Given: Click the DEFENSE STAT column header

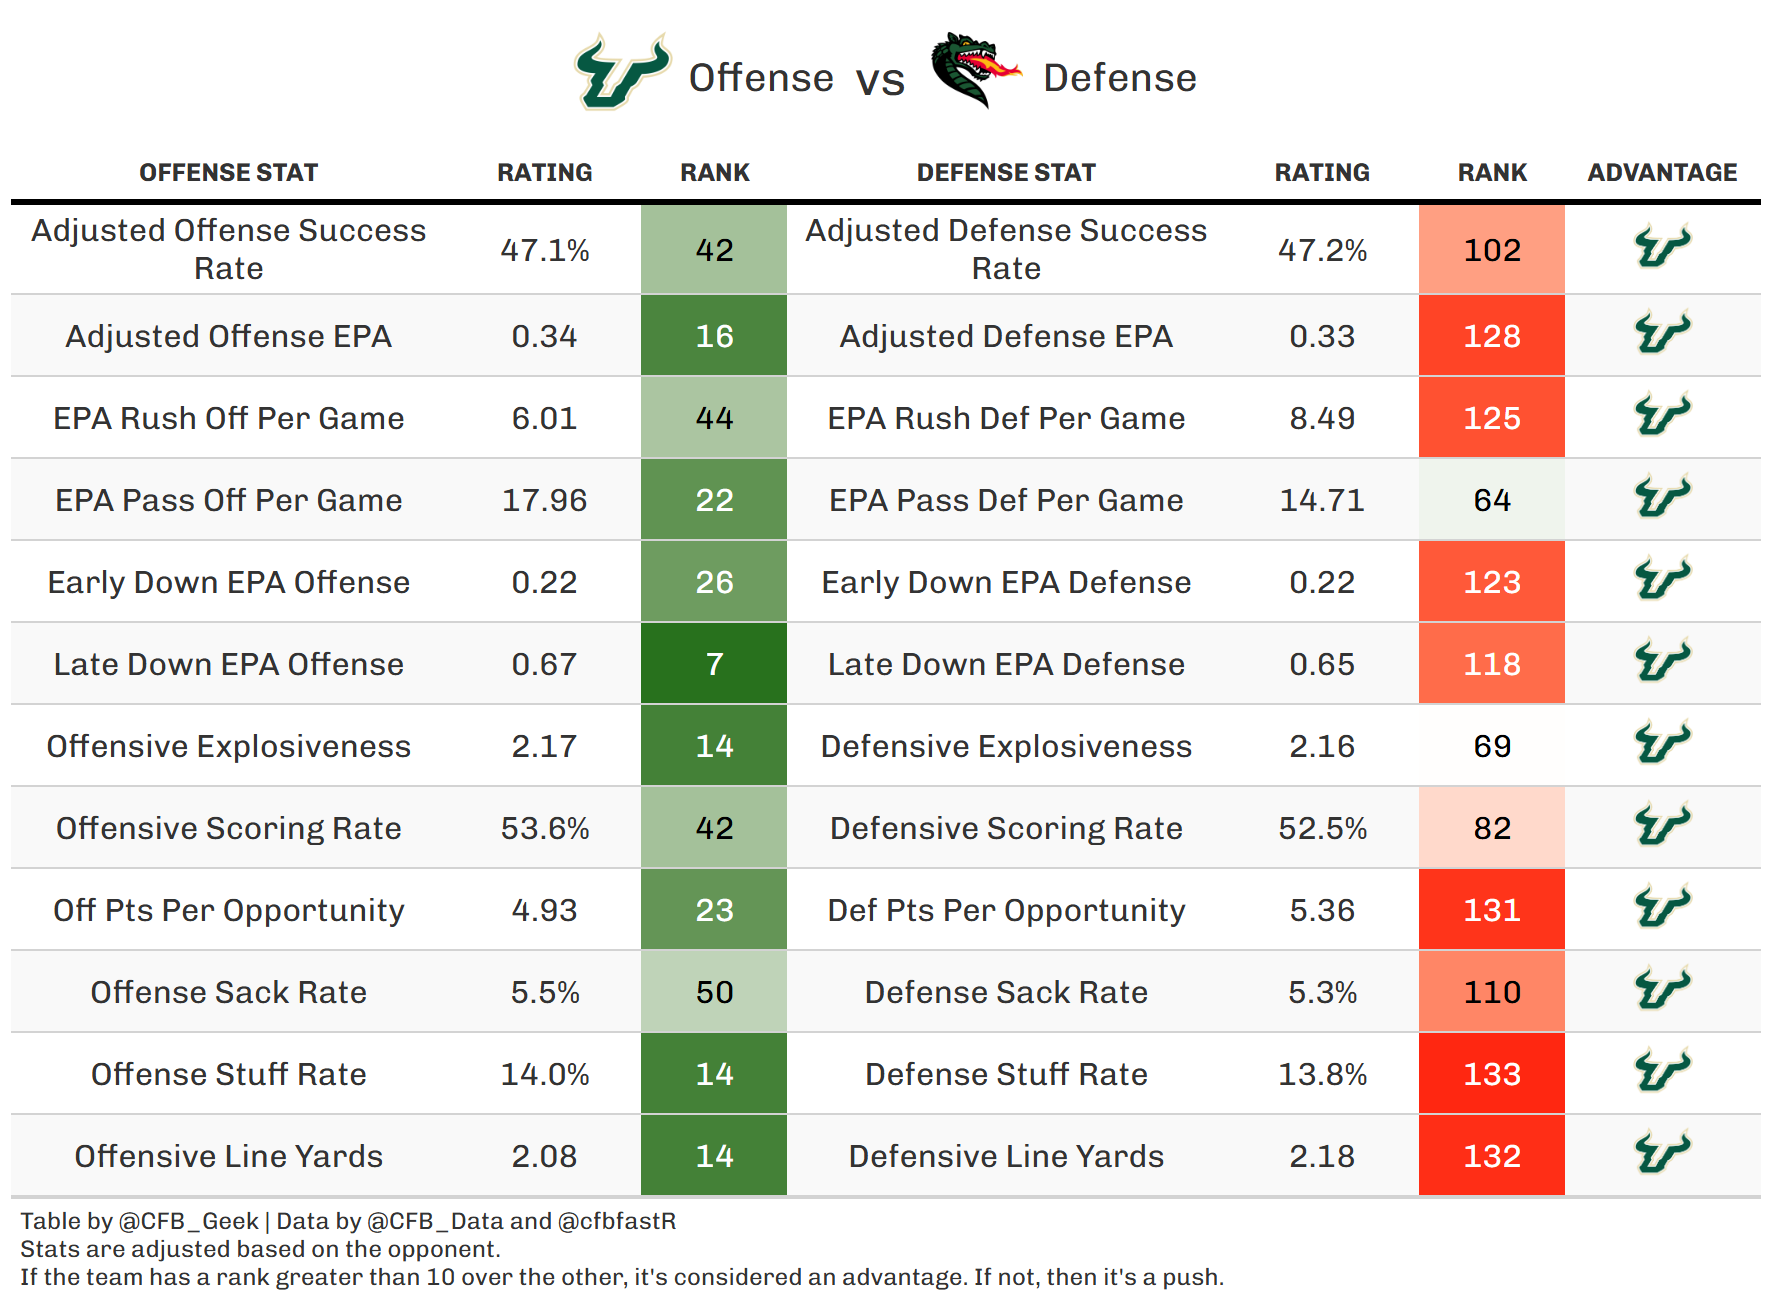Looking at the screenshot, I should (x=1006, y=173).
